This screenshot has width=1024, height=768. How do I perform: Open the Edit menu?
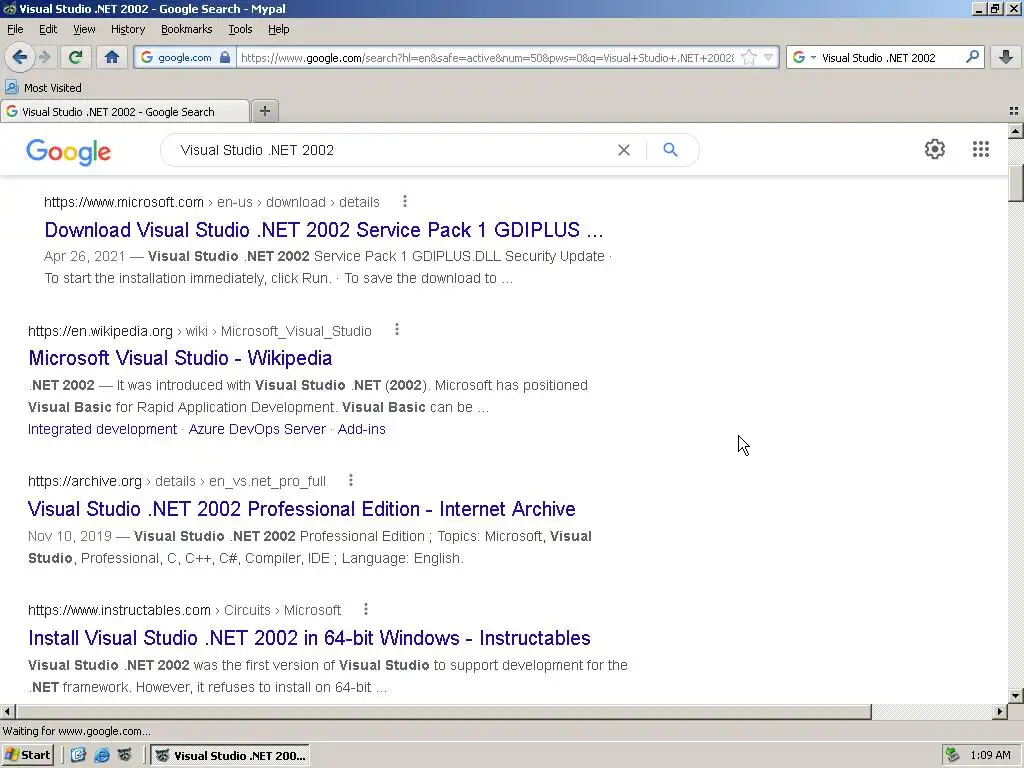tap(48, 29)
